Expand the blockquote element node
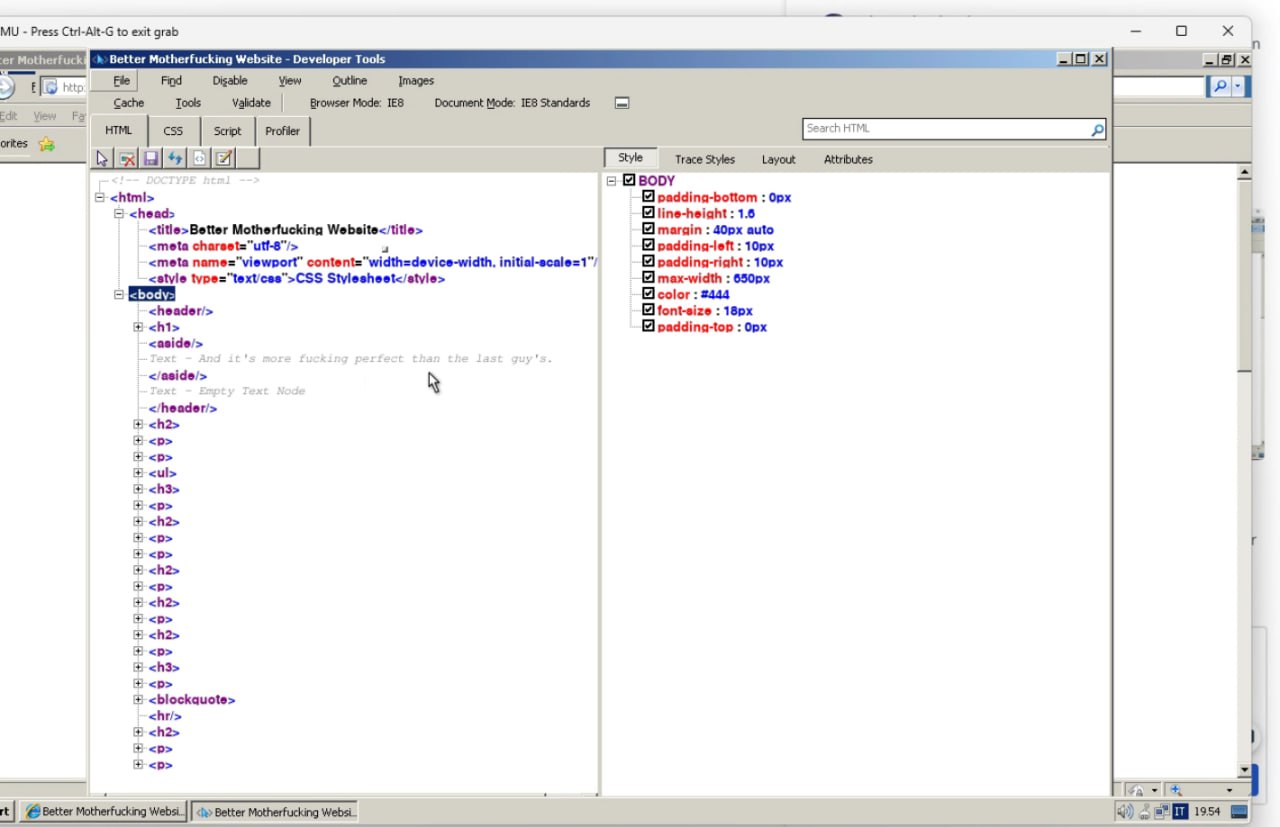 coord(139,700)
